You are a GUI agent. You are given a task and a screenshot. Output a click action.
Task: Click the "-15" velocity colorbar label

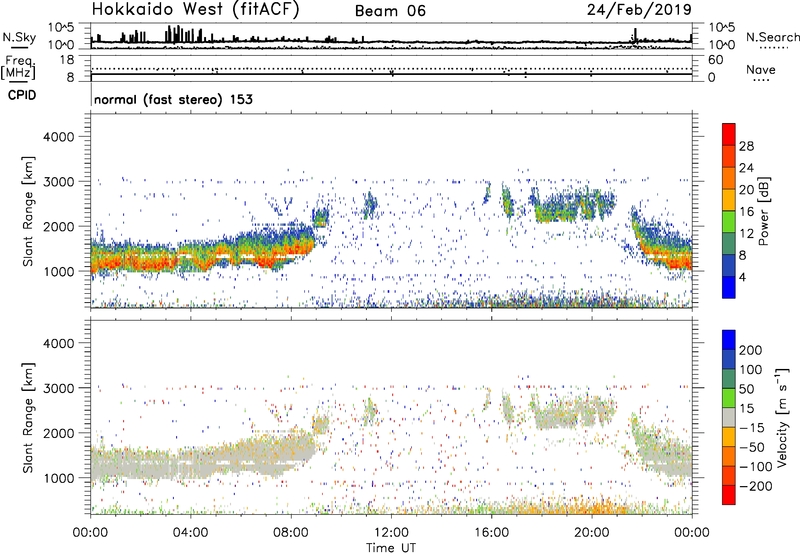point(752,427)
